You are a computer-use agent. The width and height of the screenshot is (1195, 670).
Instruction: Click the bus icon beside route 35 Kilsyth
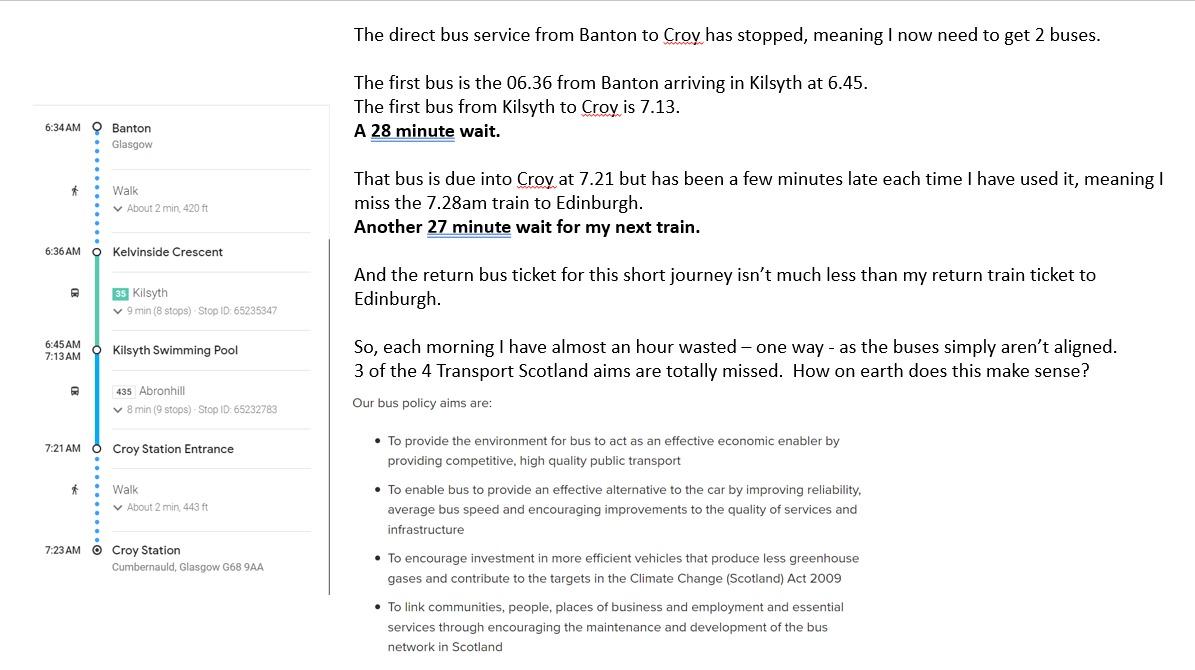(75, 293)
